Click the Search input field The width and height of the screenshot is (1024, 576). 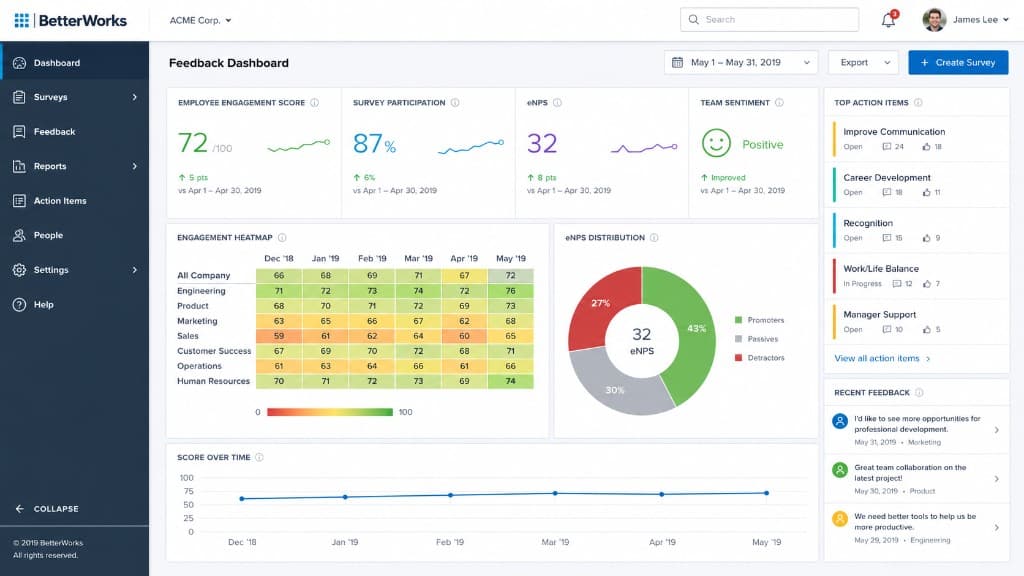pos(769,20)
